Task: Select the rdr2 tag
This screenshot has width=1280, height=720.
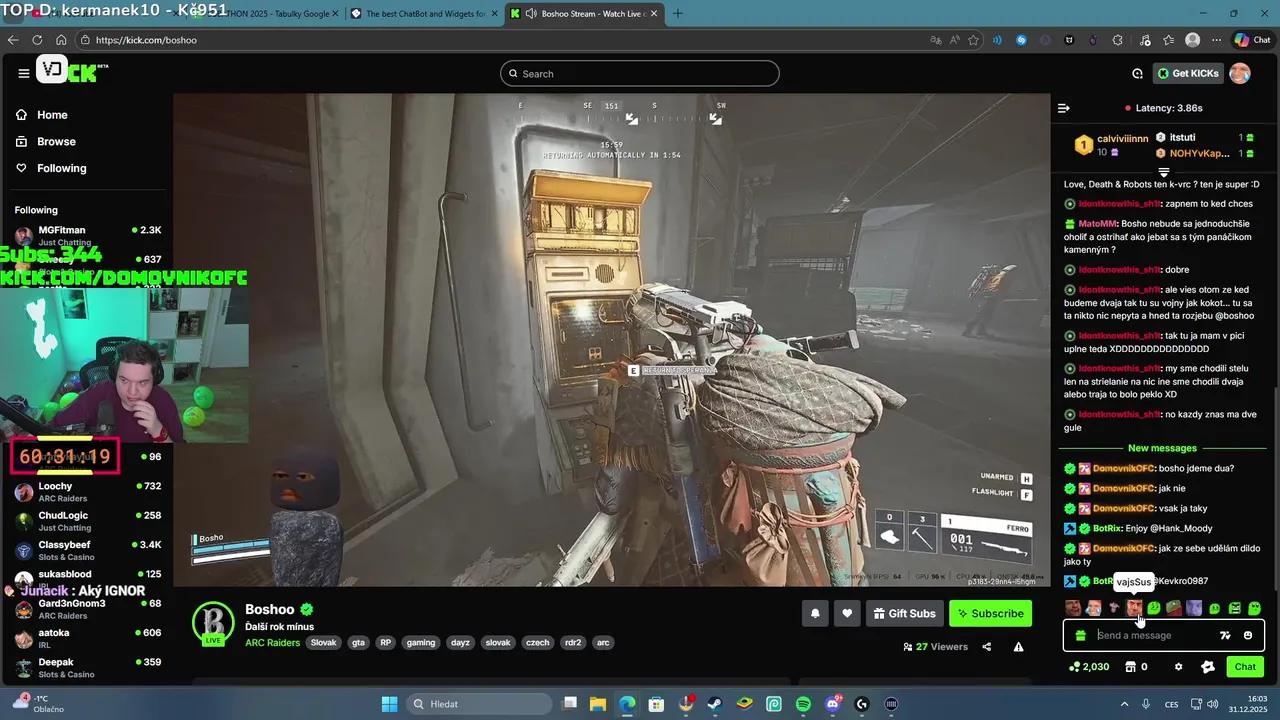Action: click(x=573, y=643)
